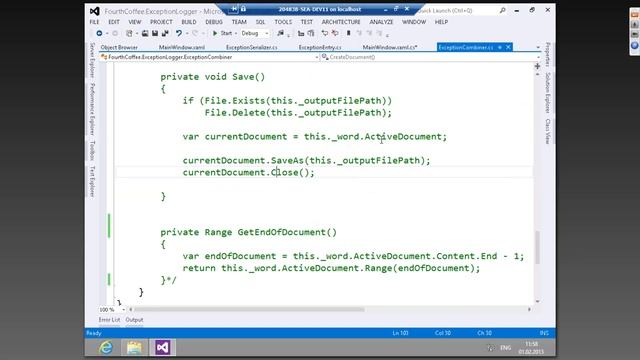This screenshot has height=360, width=640.
Task: Switch to the MainWindow.xaml tab
Action: point(182,47)
